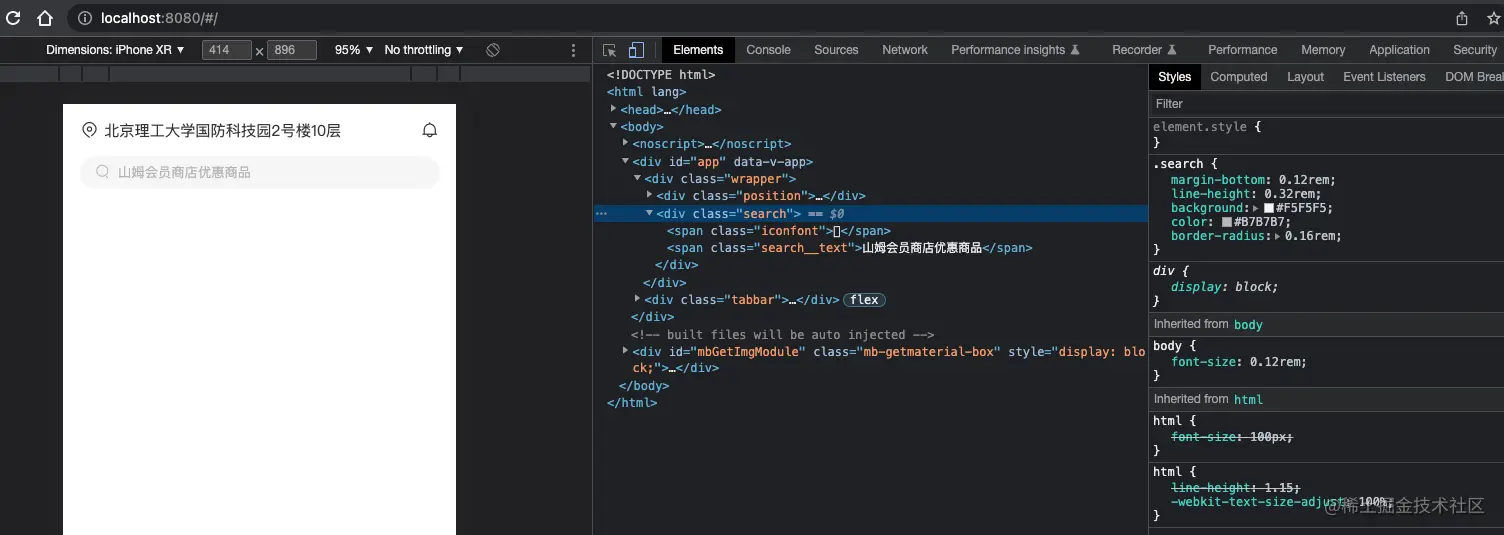This screenshot has height=535, width=1504.
Task: Tap the address text 北京理工大学国防科技园2号楼10层
Action: click(222, 130)
